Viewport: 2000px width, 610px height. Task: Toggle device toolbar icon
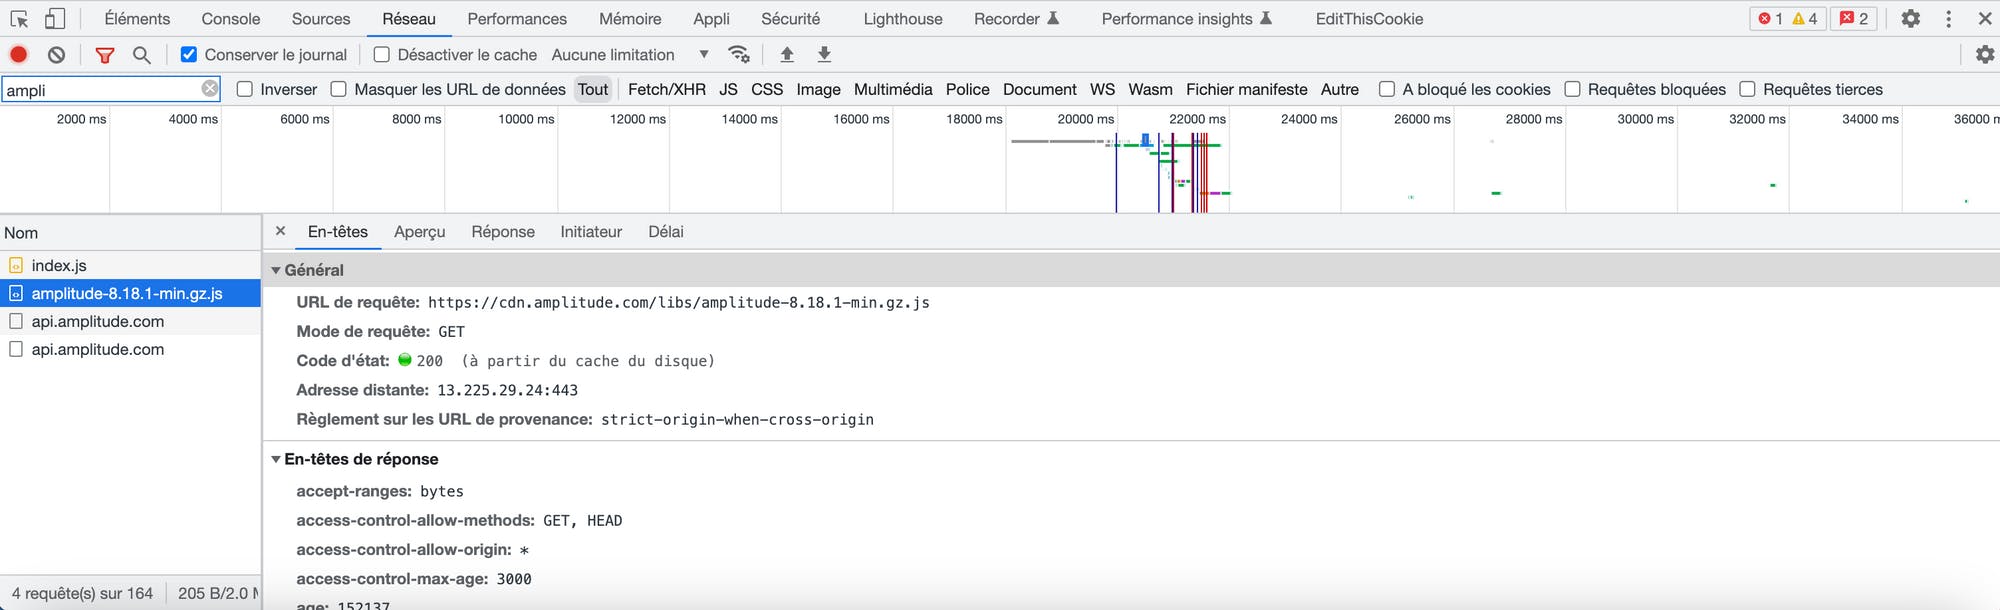tap(55, 19)
